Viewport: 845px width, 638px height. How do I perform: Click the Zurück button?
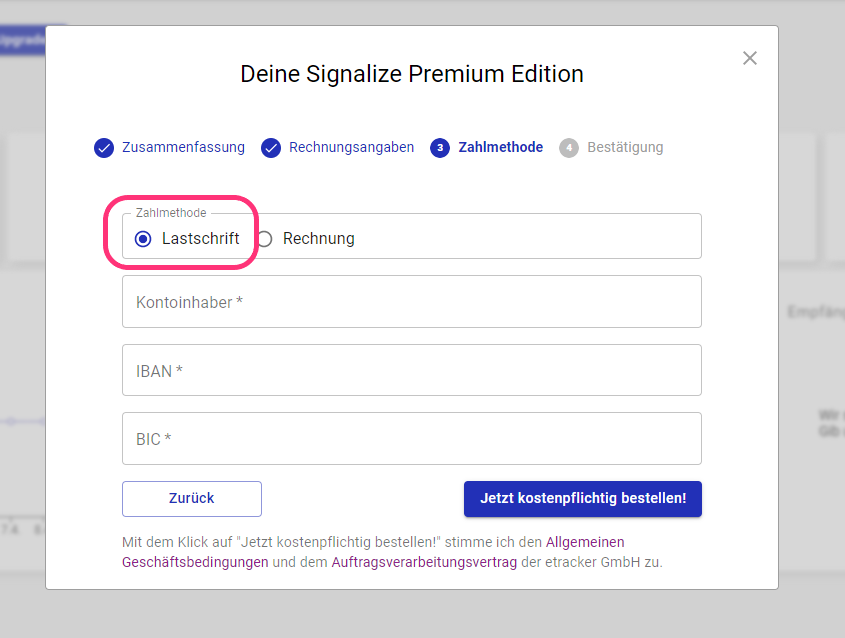coord(192,498)
